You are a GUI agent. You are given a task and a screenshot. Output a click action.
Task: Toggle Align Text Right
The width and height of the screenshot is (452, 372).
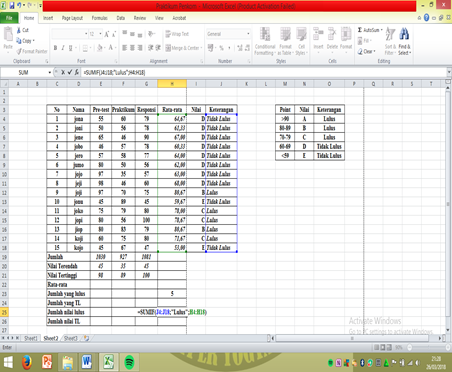tap(140, 48)
